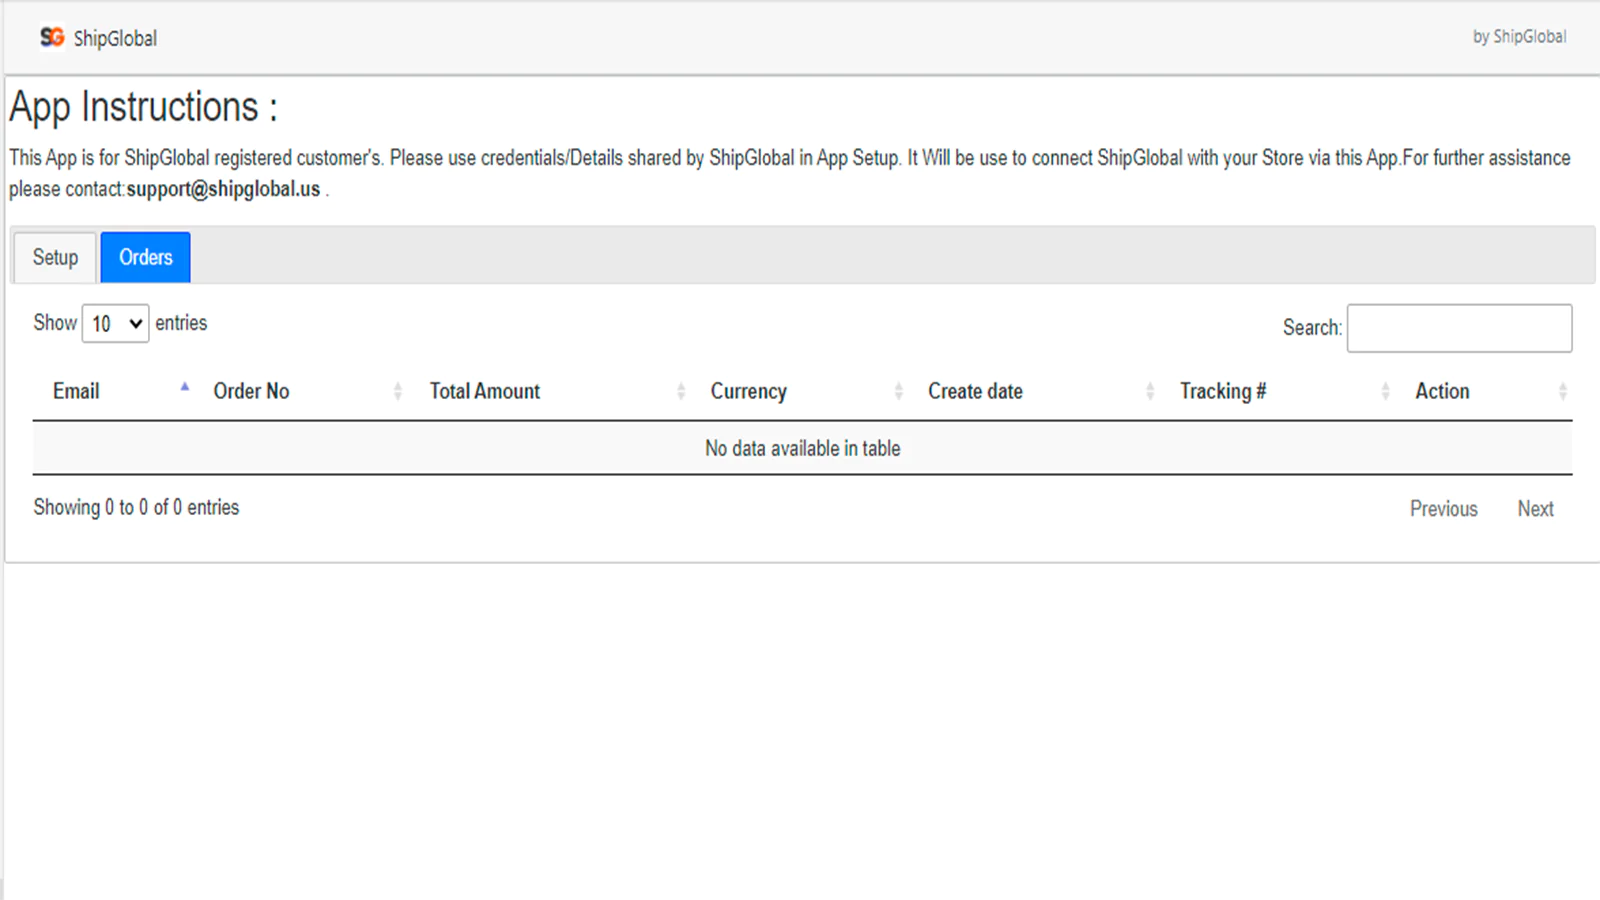Click the ShipGlobal brand name text
This screenshot has width=1600, height=900.
coord(115,38)
